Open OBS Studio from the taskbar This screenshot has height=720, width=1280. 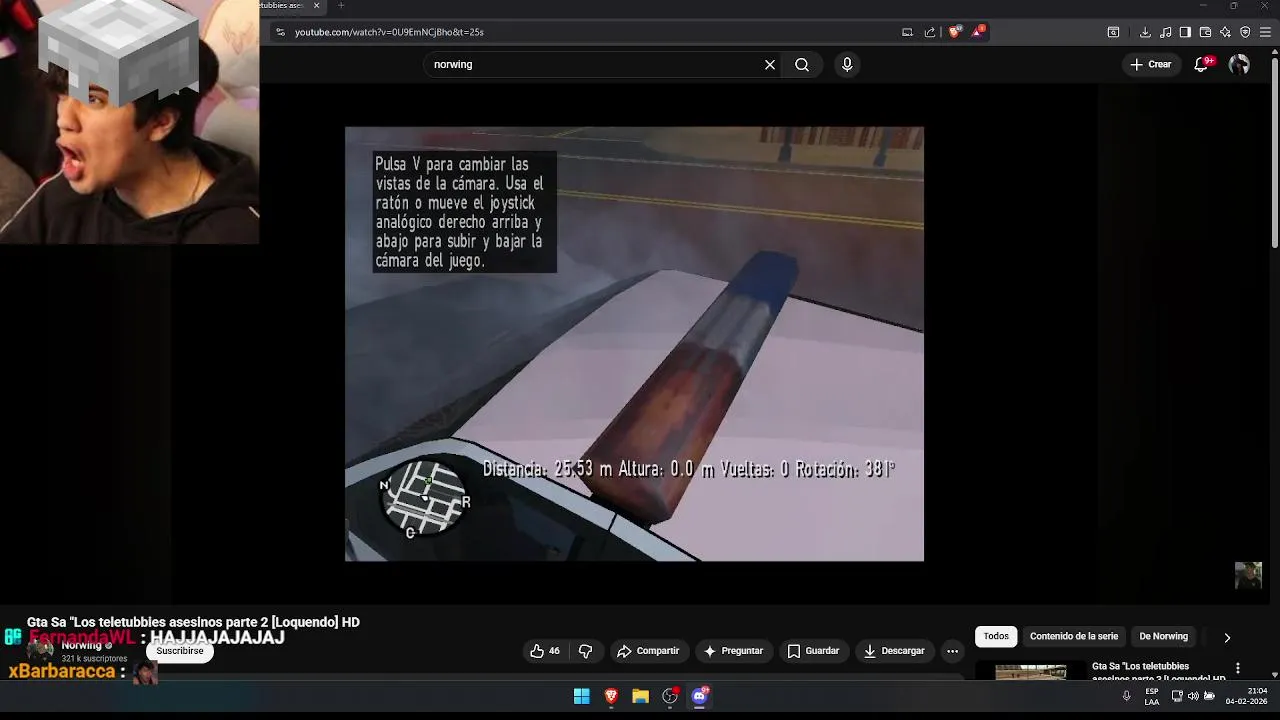pos(670,696)
